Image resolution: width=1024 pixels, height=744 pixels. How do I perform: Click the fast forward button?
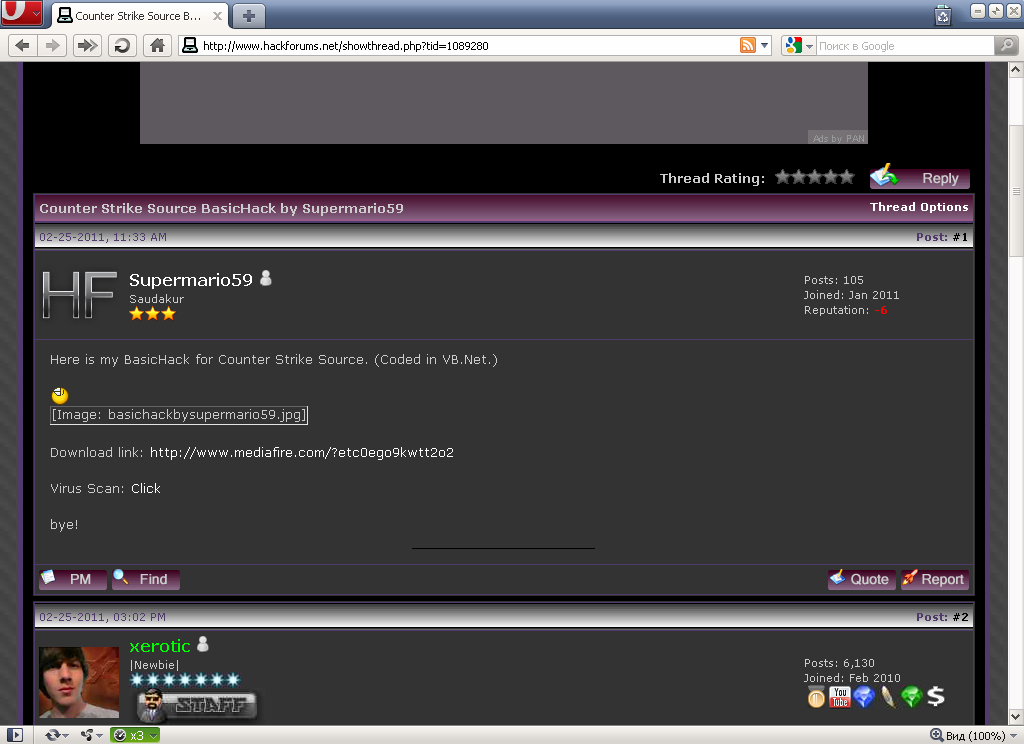click(x=87, y=46)
